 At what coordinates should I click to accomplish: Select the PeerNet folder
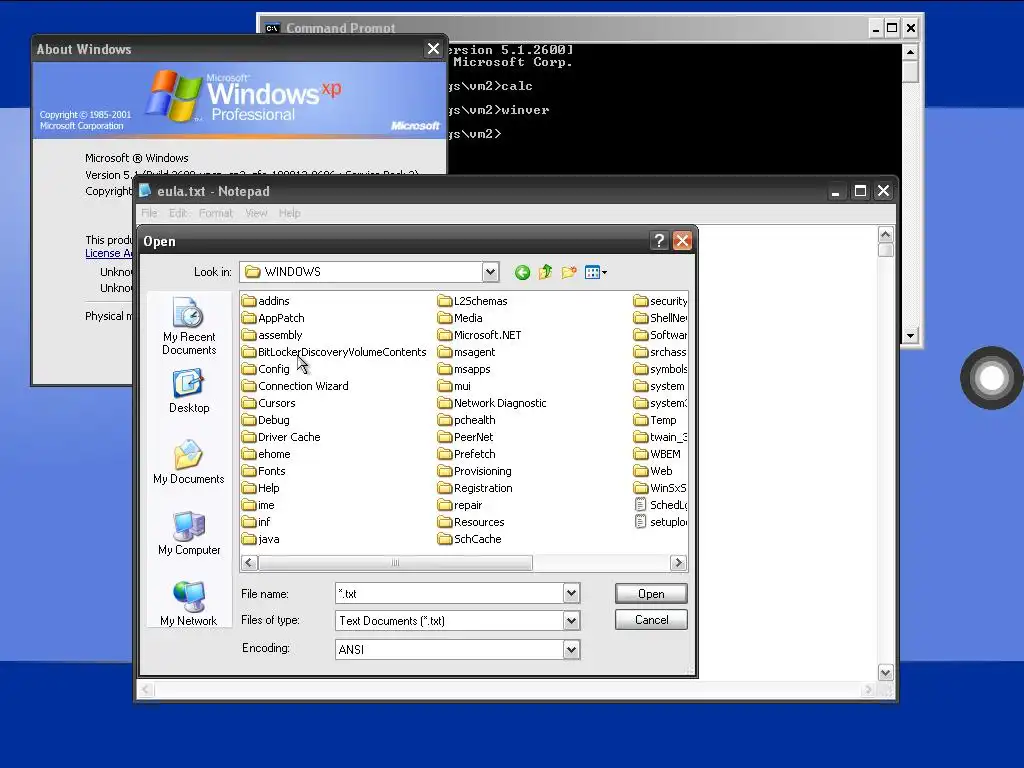click(466, 437)
